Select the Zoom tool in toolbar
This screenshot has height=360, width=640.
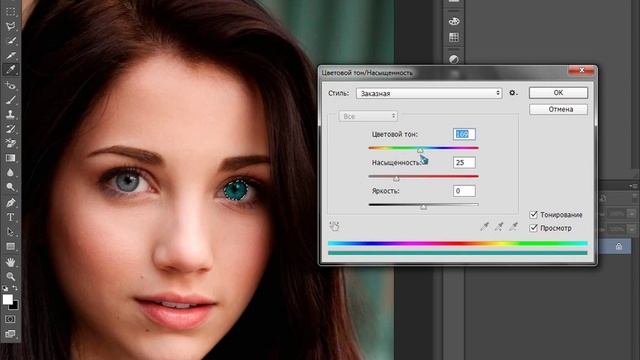(11, 277)
